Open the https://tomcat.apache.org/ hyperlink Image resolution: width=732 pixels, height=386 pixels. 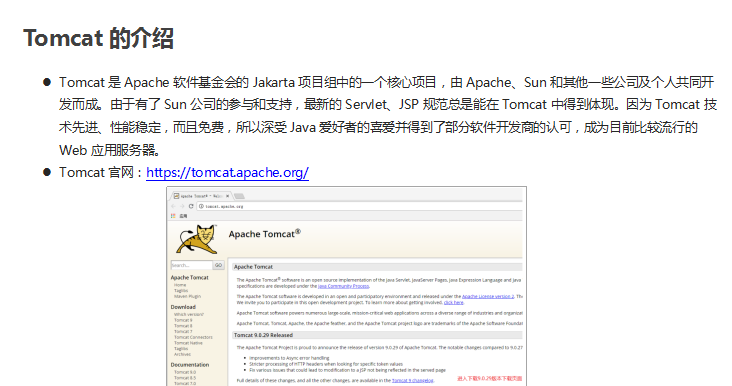click(227, 173)
